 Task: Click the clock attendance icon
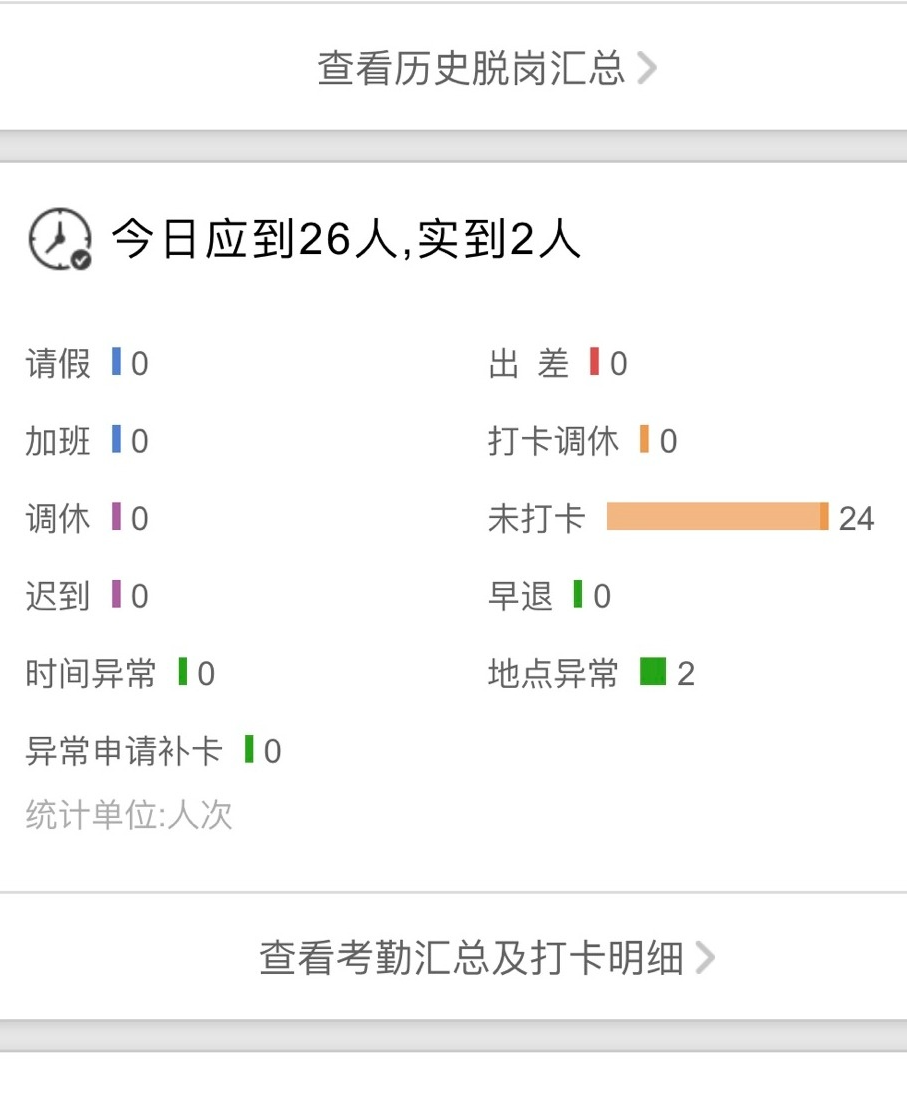pos(60,239)
